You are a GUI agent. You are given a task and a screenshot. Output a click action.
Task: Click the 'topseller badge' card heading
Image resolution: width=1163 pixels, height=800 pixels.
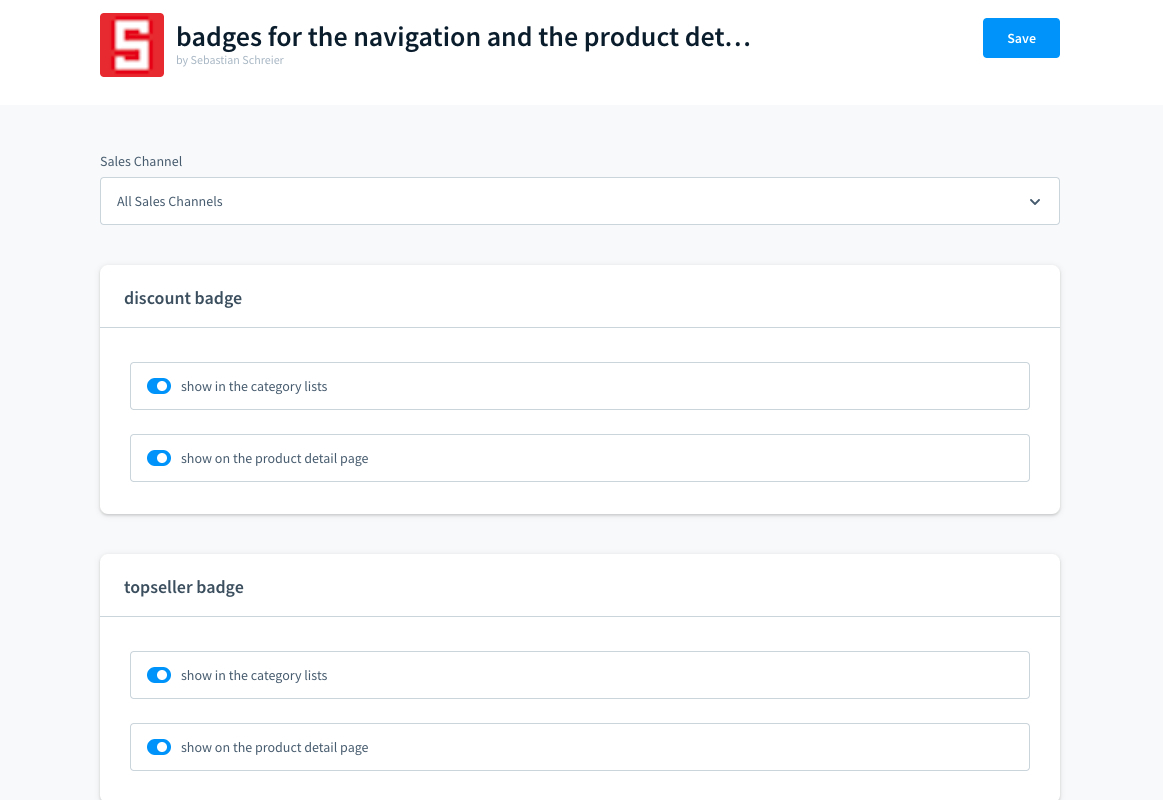coord(184,587)
